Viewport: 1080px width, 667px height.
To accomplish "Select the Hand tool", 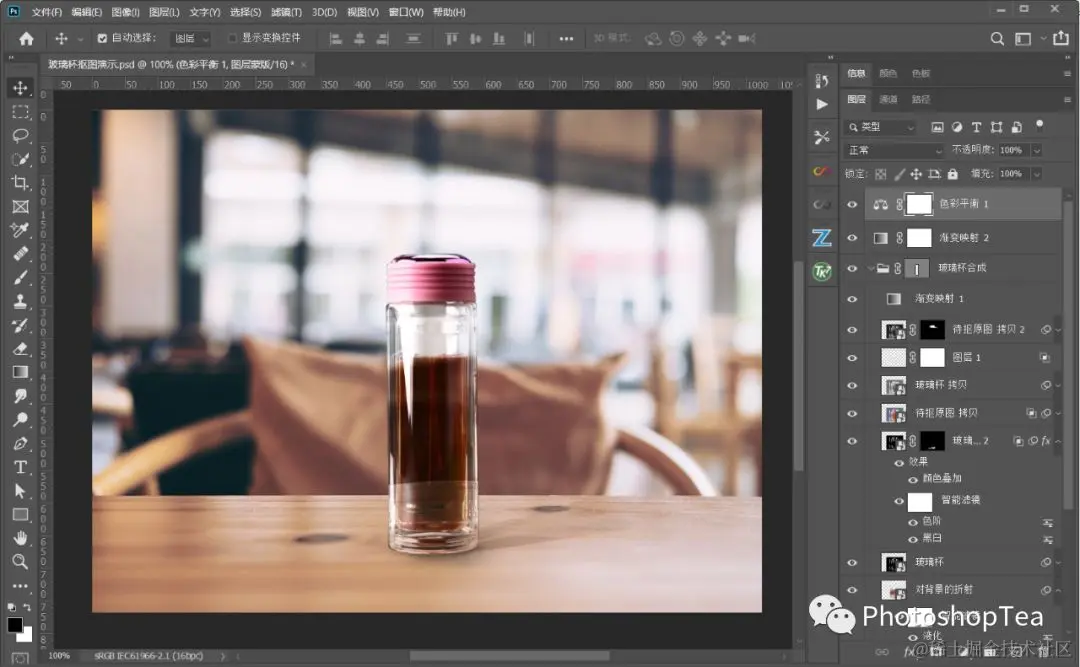I will click(21, 538).
